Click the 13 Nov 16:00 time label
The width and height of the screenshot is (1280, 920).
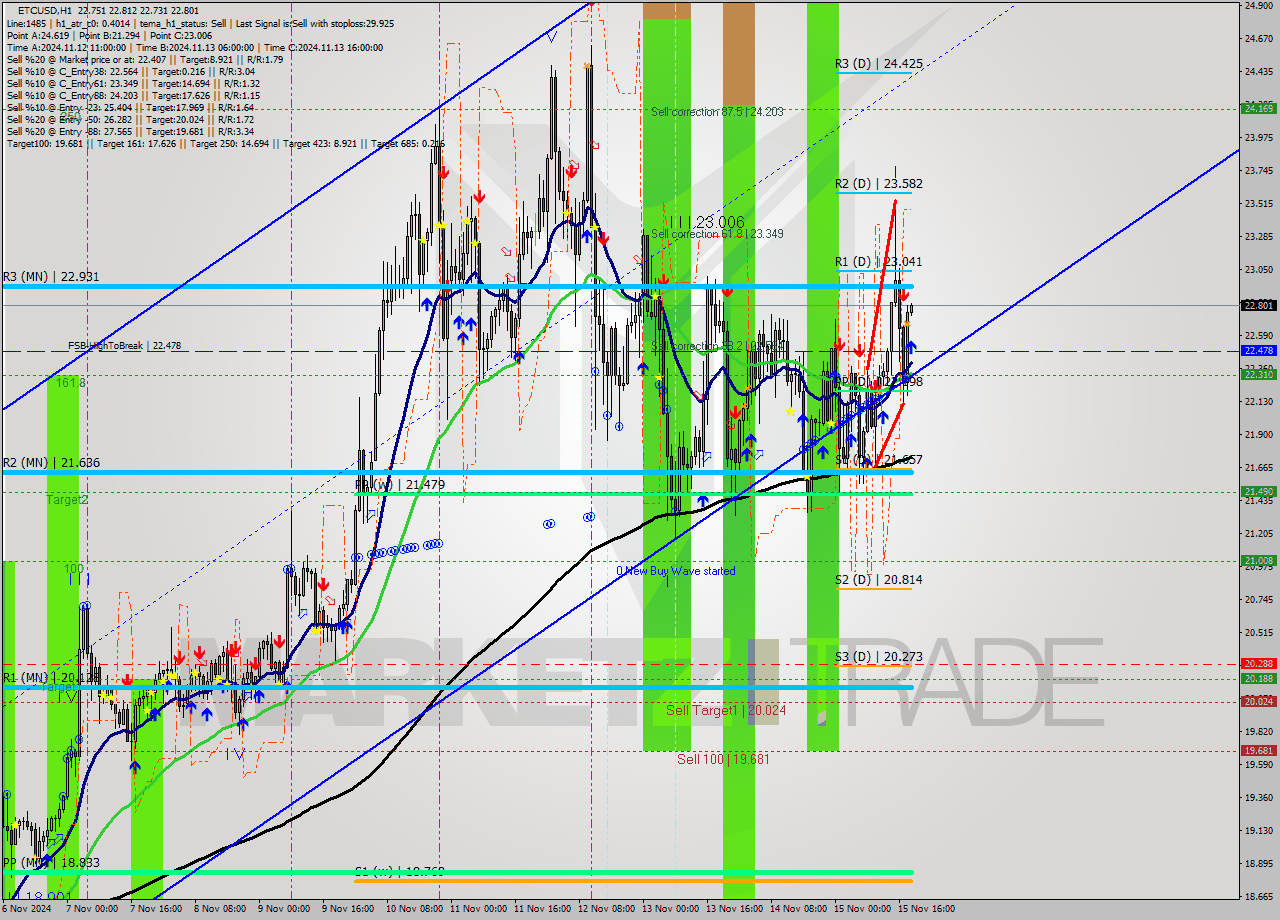pyautogui.click(x=733, y=909)
